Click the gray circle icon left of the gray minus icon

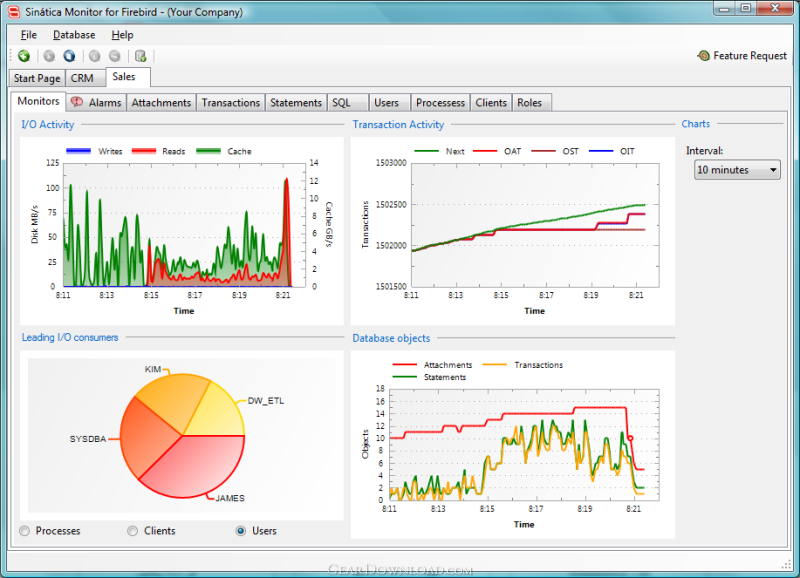[x=94, y=56]
